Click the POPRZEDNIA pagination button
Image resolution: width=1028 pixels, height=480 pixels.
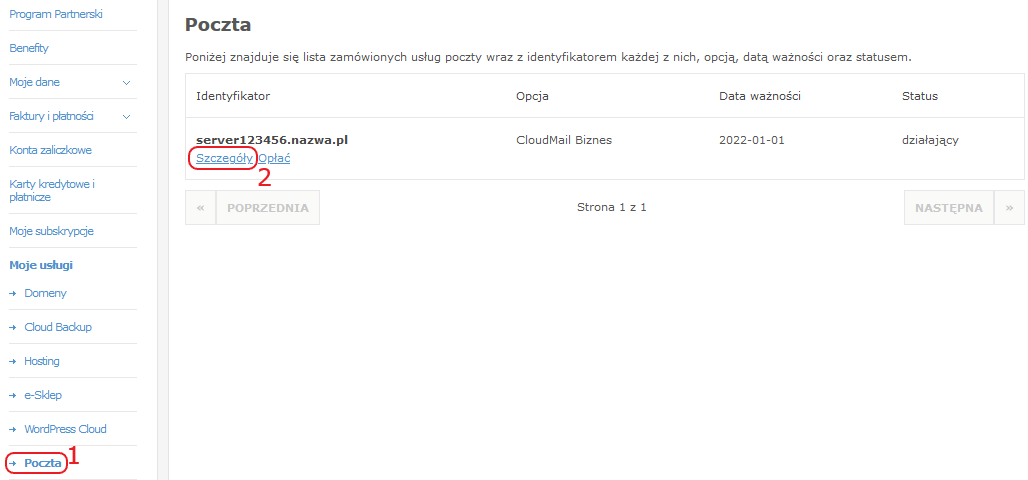268,208
